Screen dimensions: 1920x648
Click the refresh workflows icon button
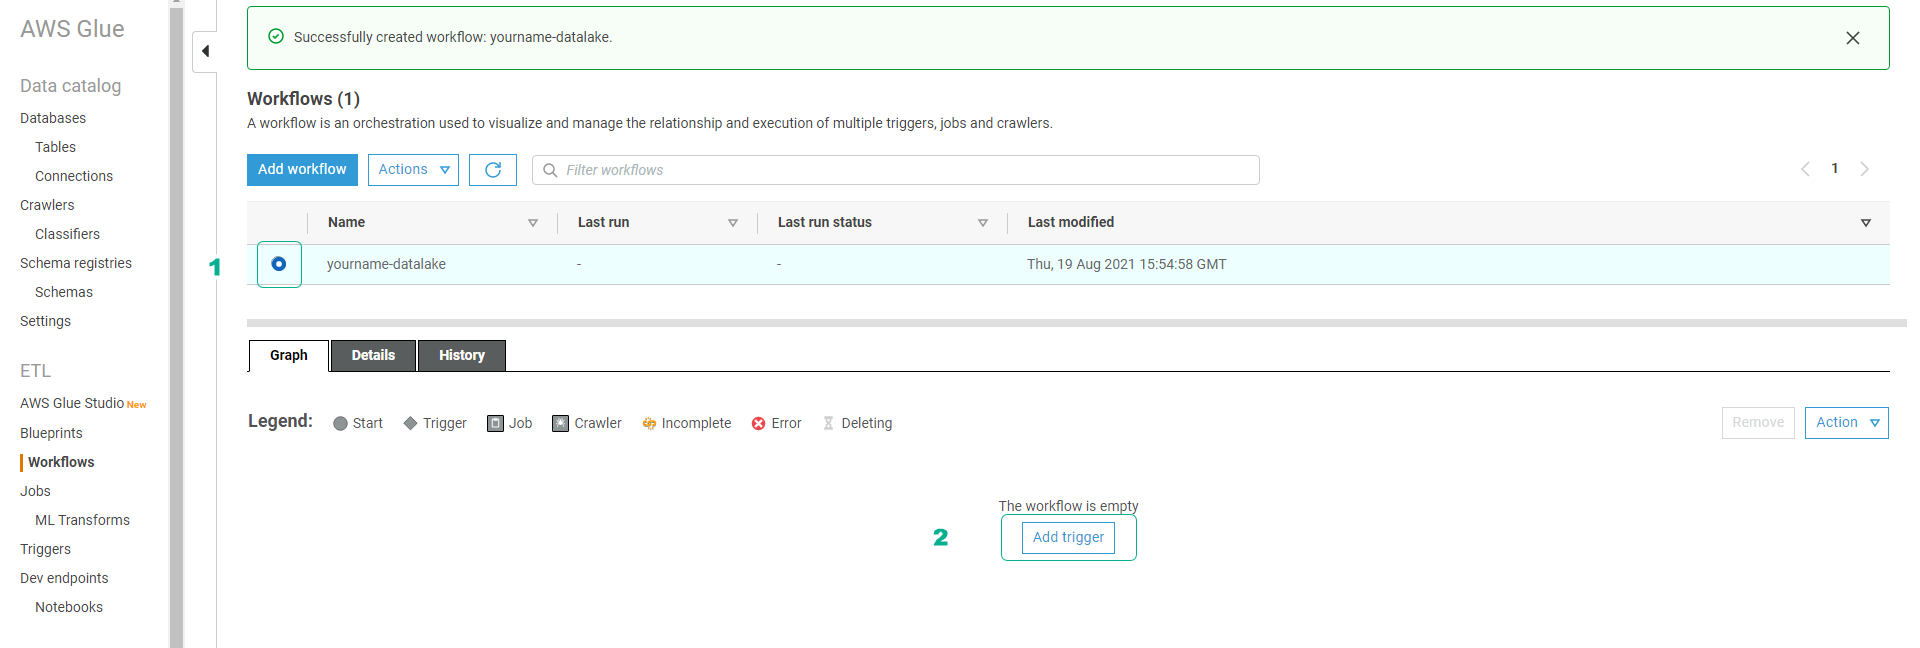pyautogui.click(x=493, y=170)
